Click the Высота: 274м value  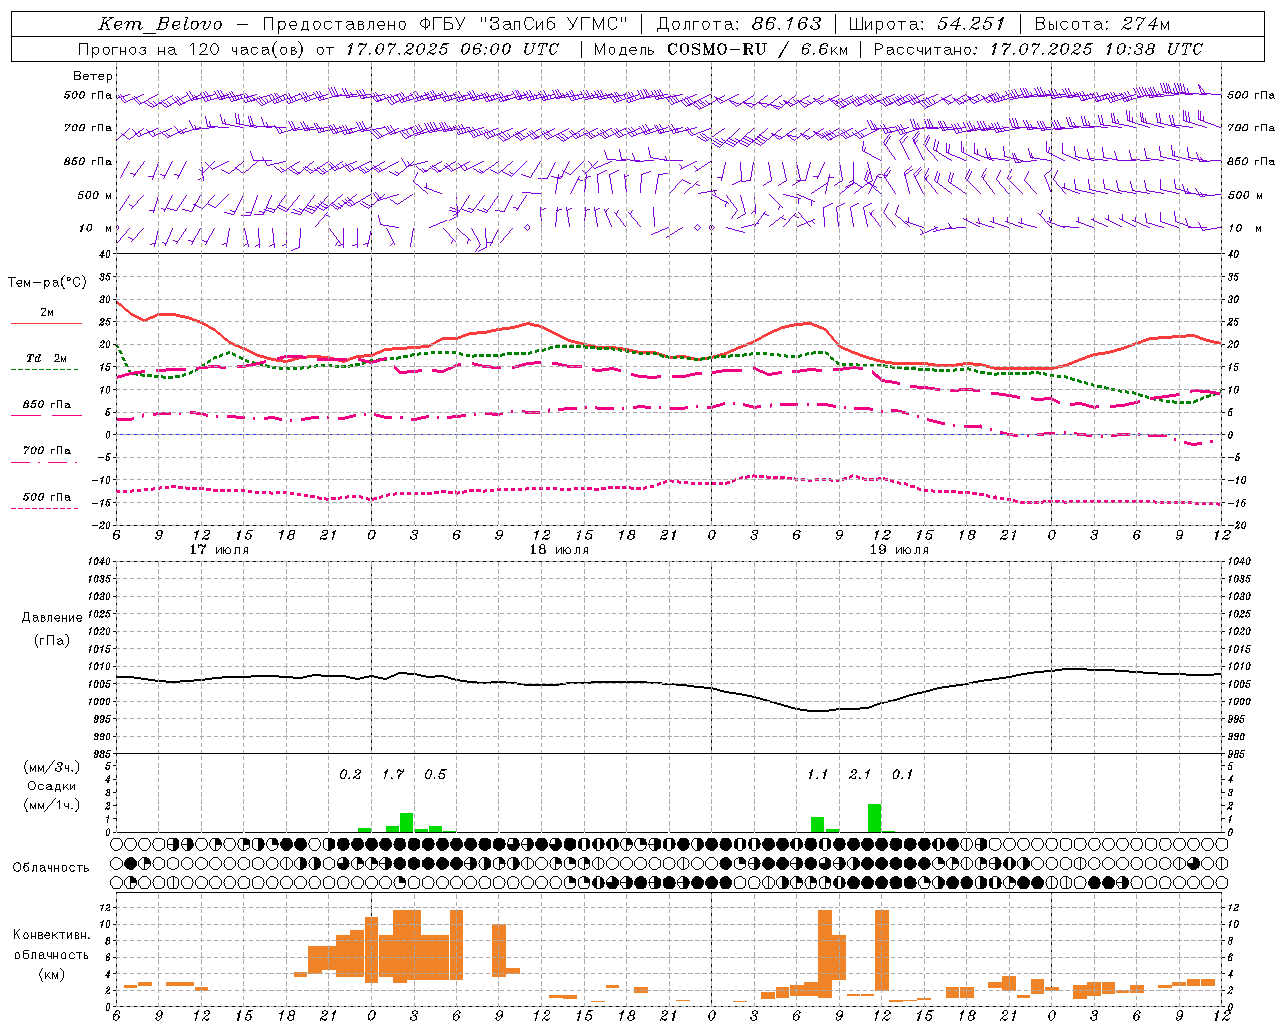1102,24
